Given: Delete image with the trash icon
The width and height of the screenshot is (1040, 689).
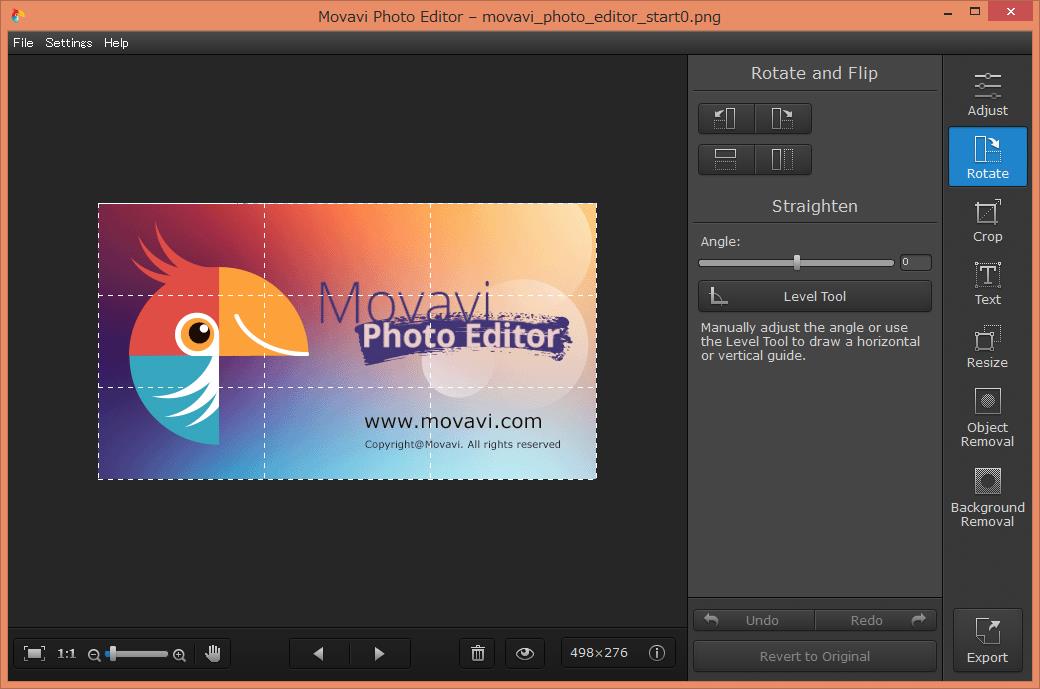Looking at the screenshot, I should [478, 653].
